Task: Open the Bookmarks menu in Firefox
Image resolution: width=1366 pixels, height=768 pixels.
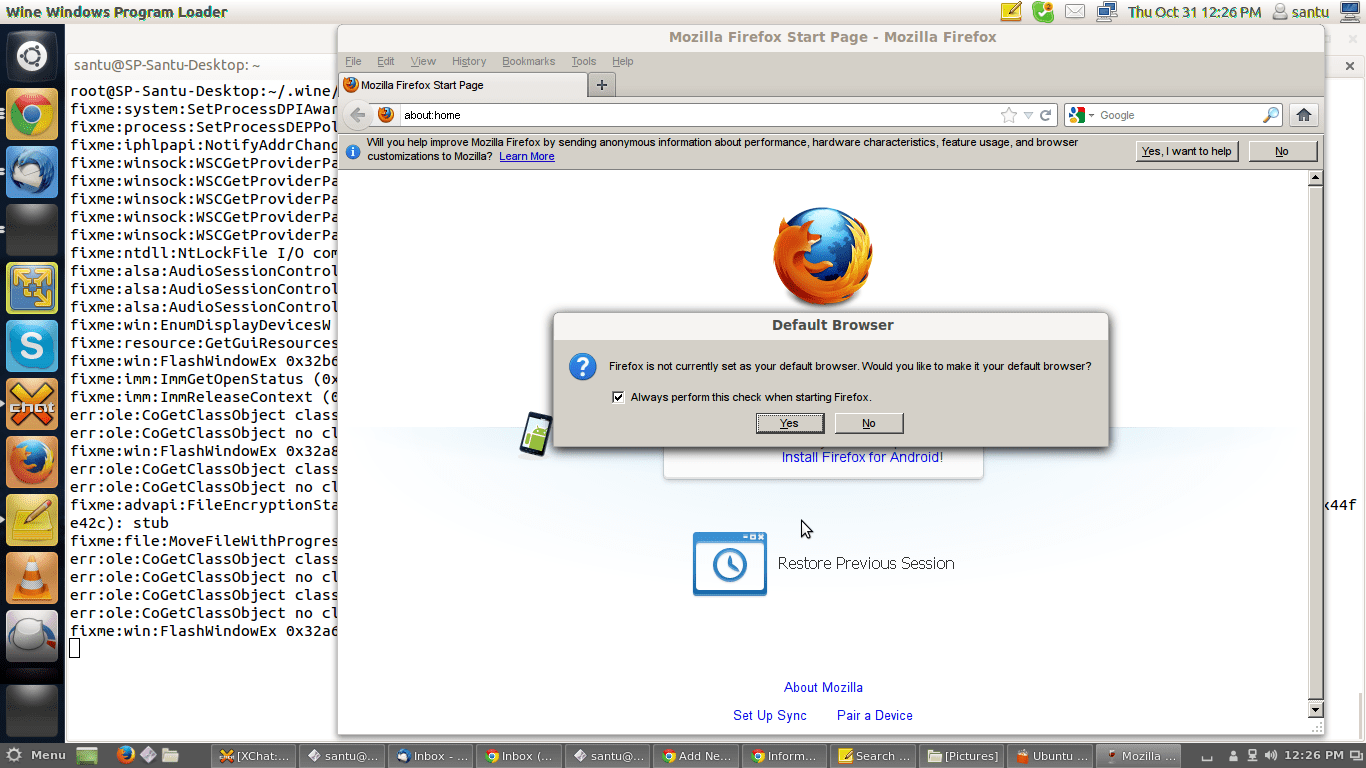Action: pyautogui.click(x=528, y=61)
